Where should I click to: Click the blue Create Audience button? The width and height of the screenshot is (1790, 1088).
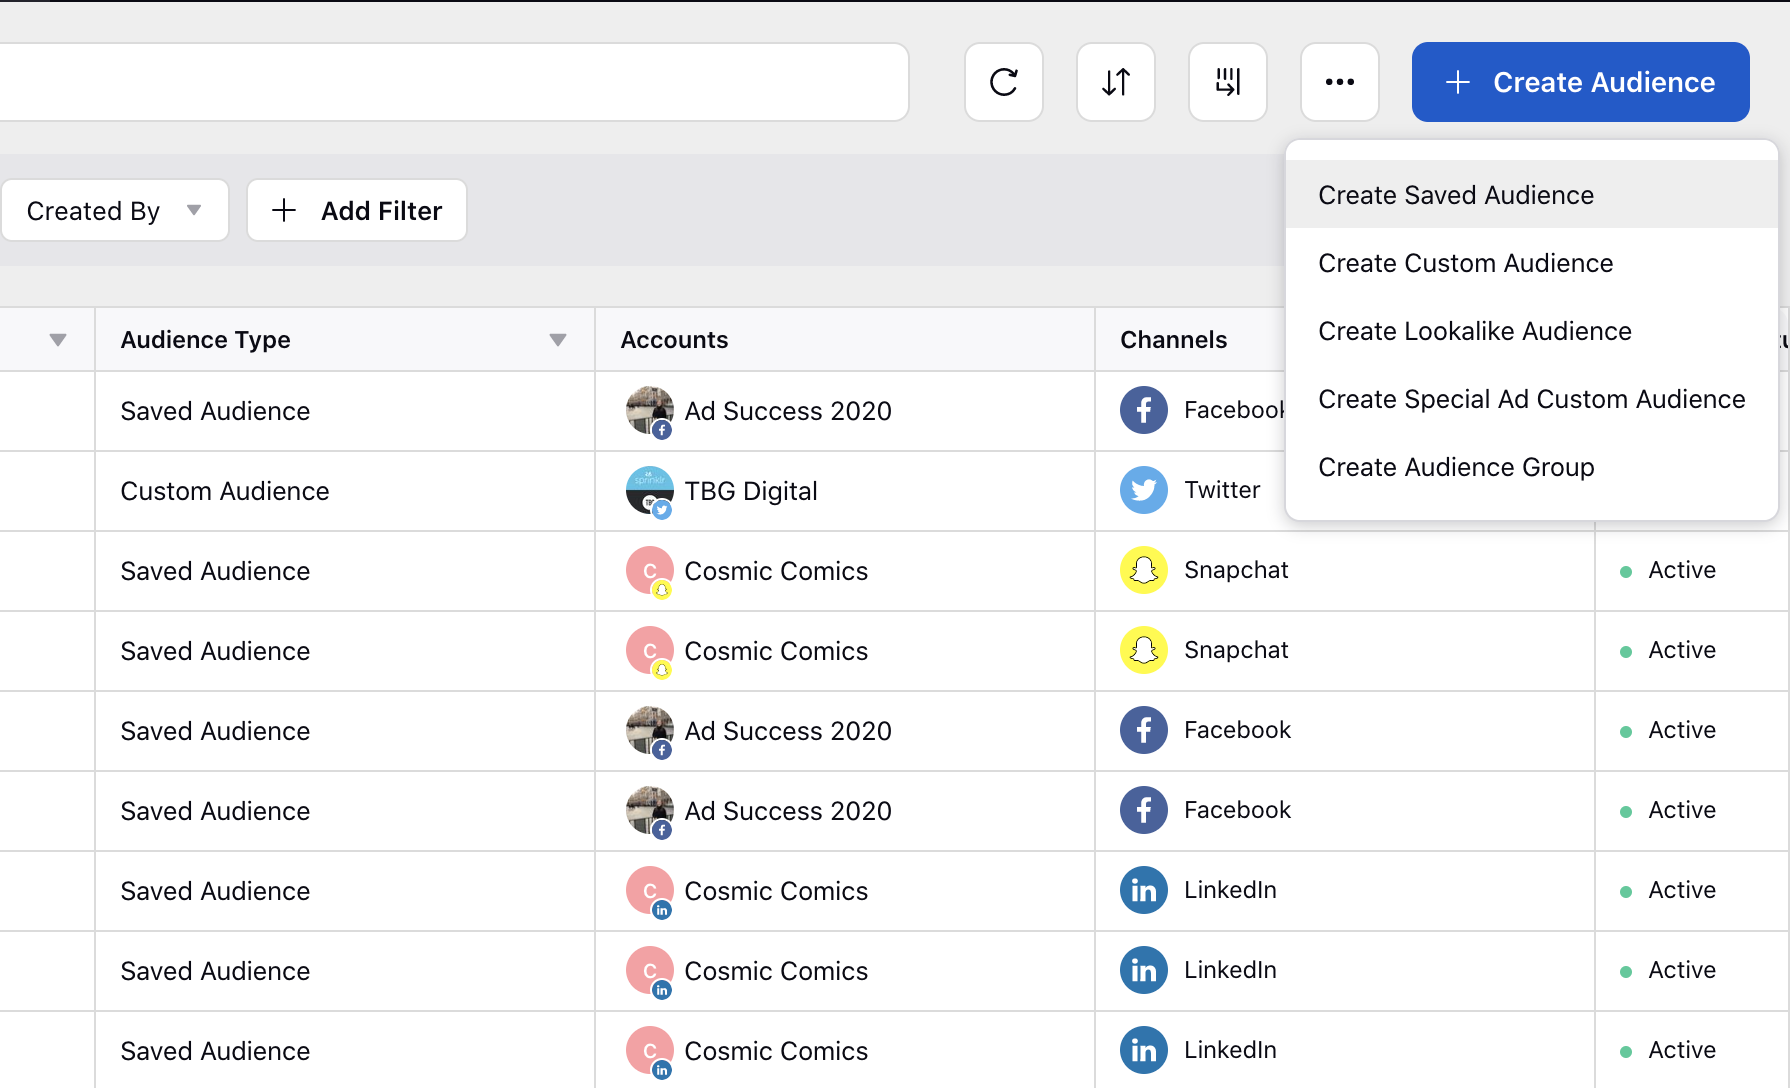point(1580,82)
